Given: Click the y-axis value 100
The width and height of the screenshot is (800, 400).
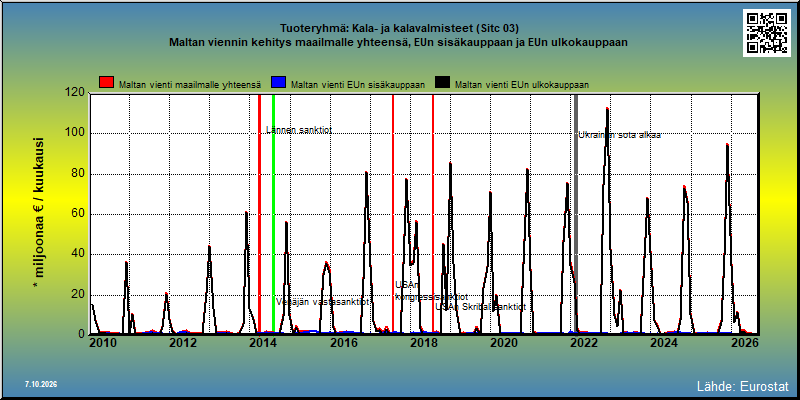Looking at the screenshot, I should pyautogui.click(x=75, y=133).
